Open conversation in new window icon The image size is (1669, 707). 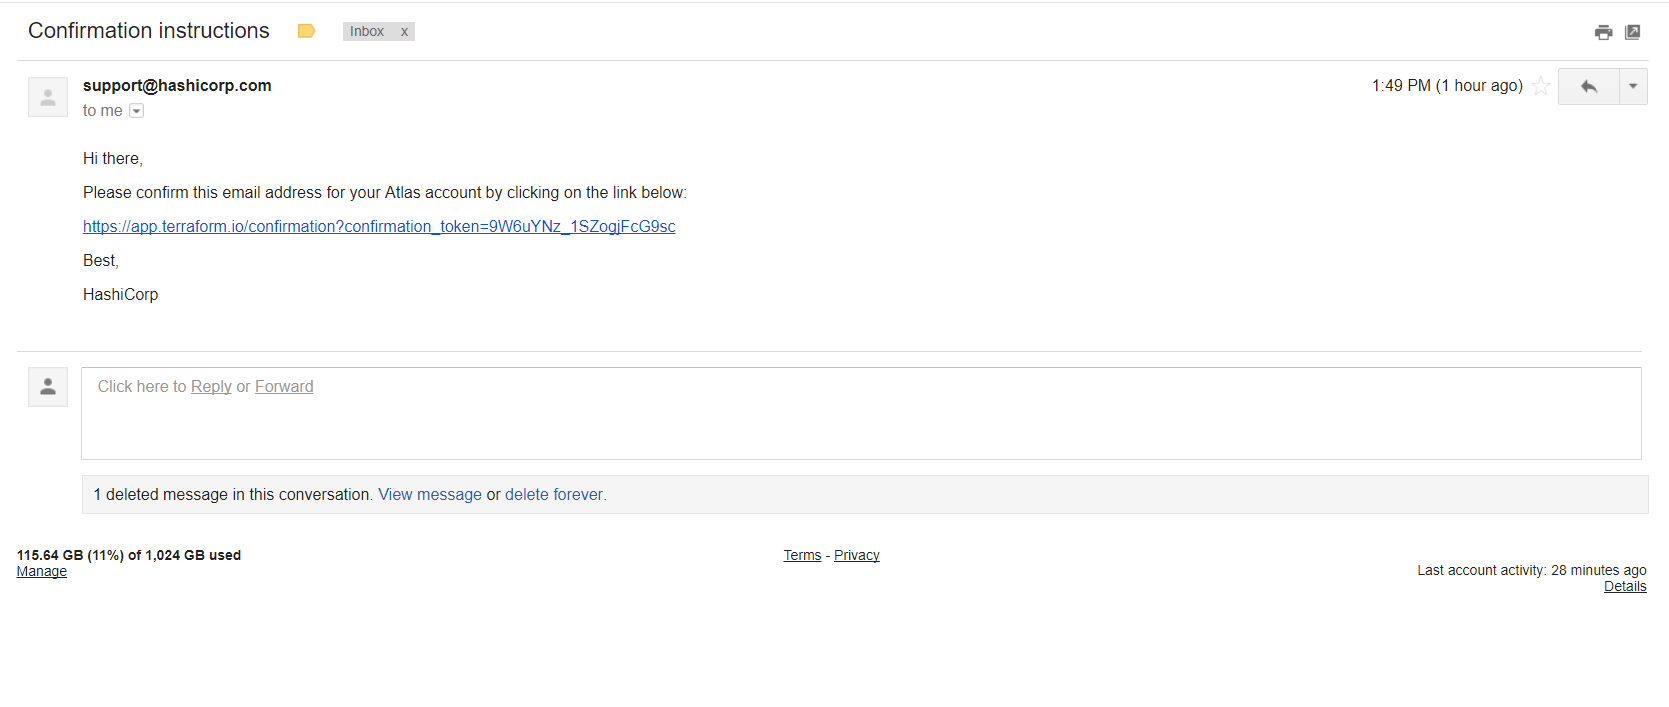[x=1633, y=32]
